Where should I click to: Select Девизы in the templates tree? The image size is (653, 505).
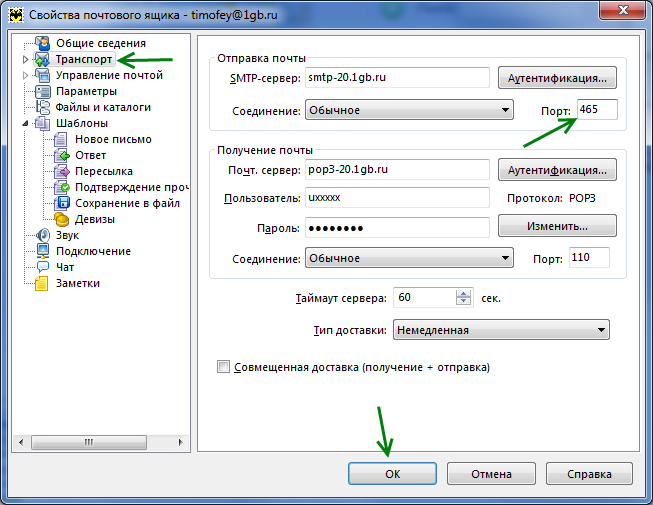[94, 219]
